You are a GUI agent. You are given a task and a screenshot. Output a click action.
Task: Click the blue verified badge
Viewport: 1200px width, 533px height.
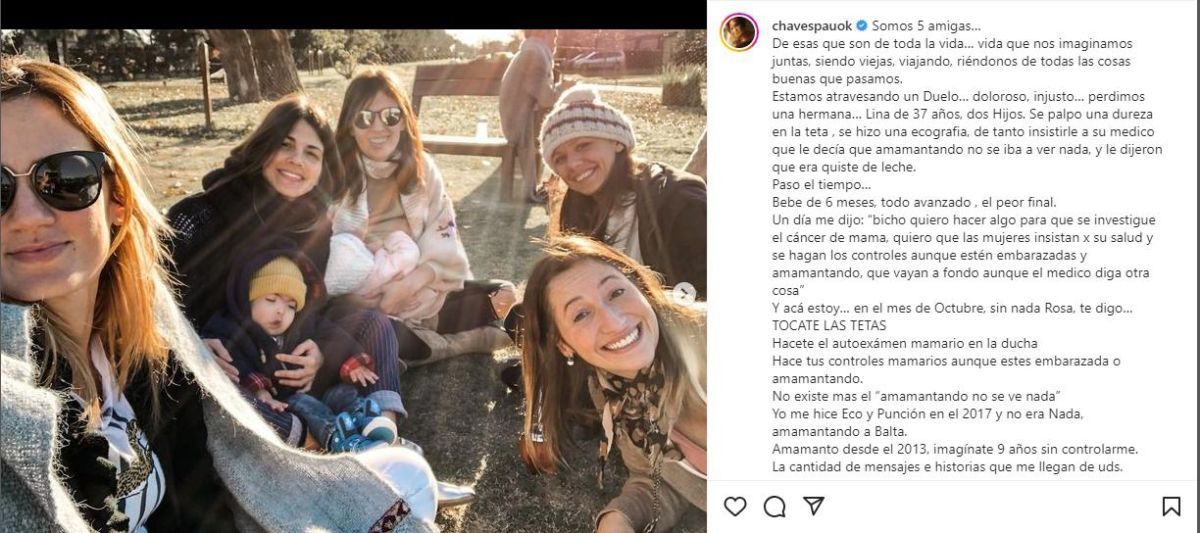(862, 26)
